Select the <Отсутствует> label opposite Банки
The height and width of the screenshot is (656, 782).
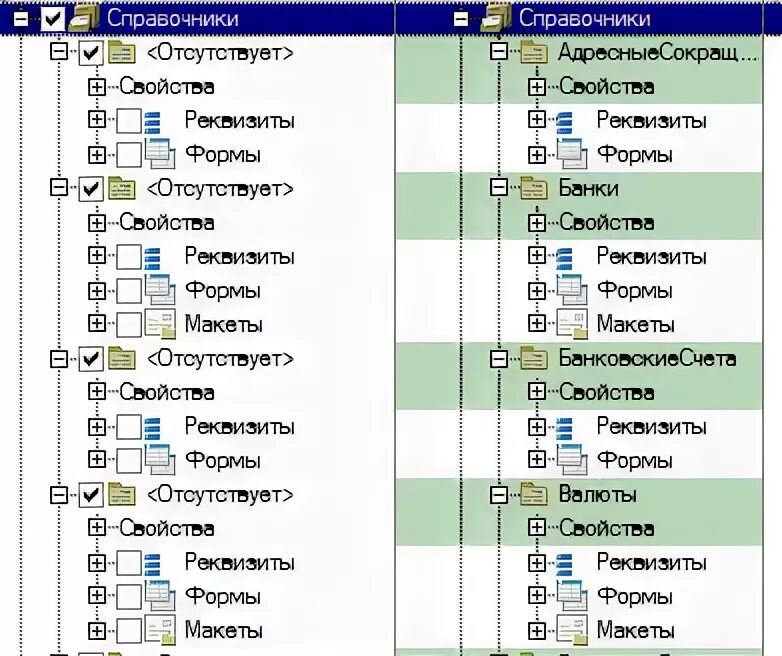coord(220,189)
